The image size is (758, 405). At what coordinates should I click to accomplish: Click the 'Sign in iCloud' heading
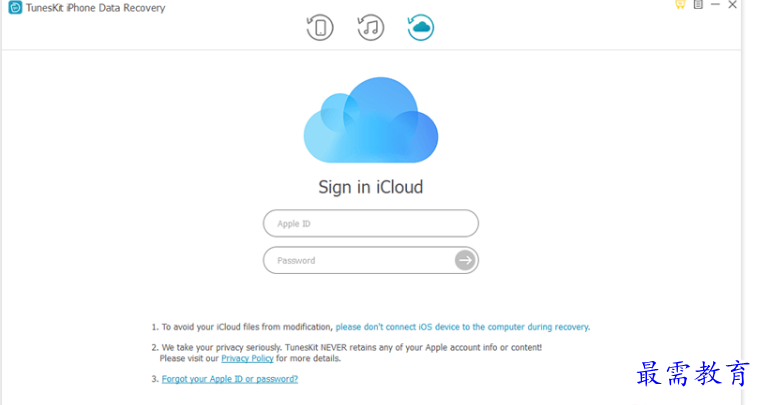tap(371, 187)
